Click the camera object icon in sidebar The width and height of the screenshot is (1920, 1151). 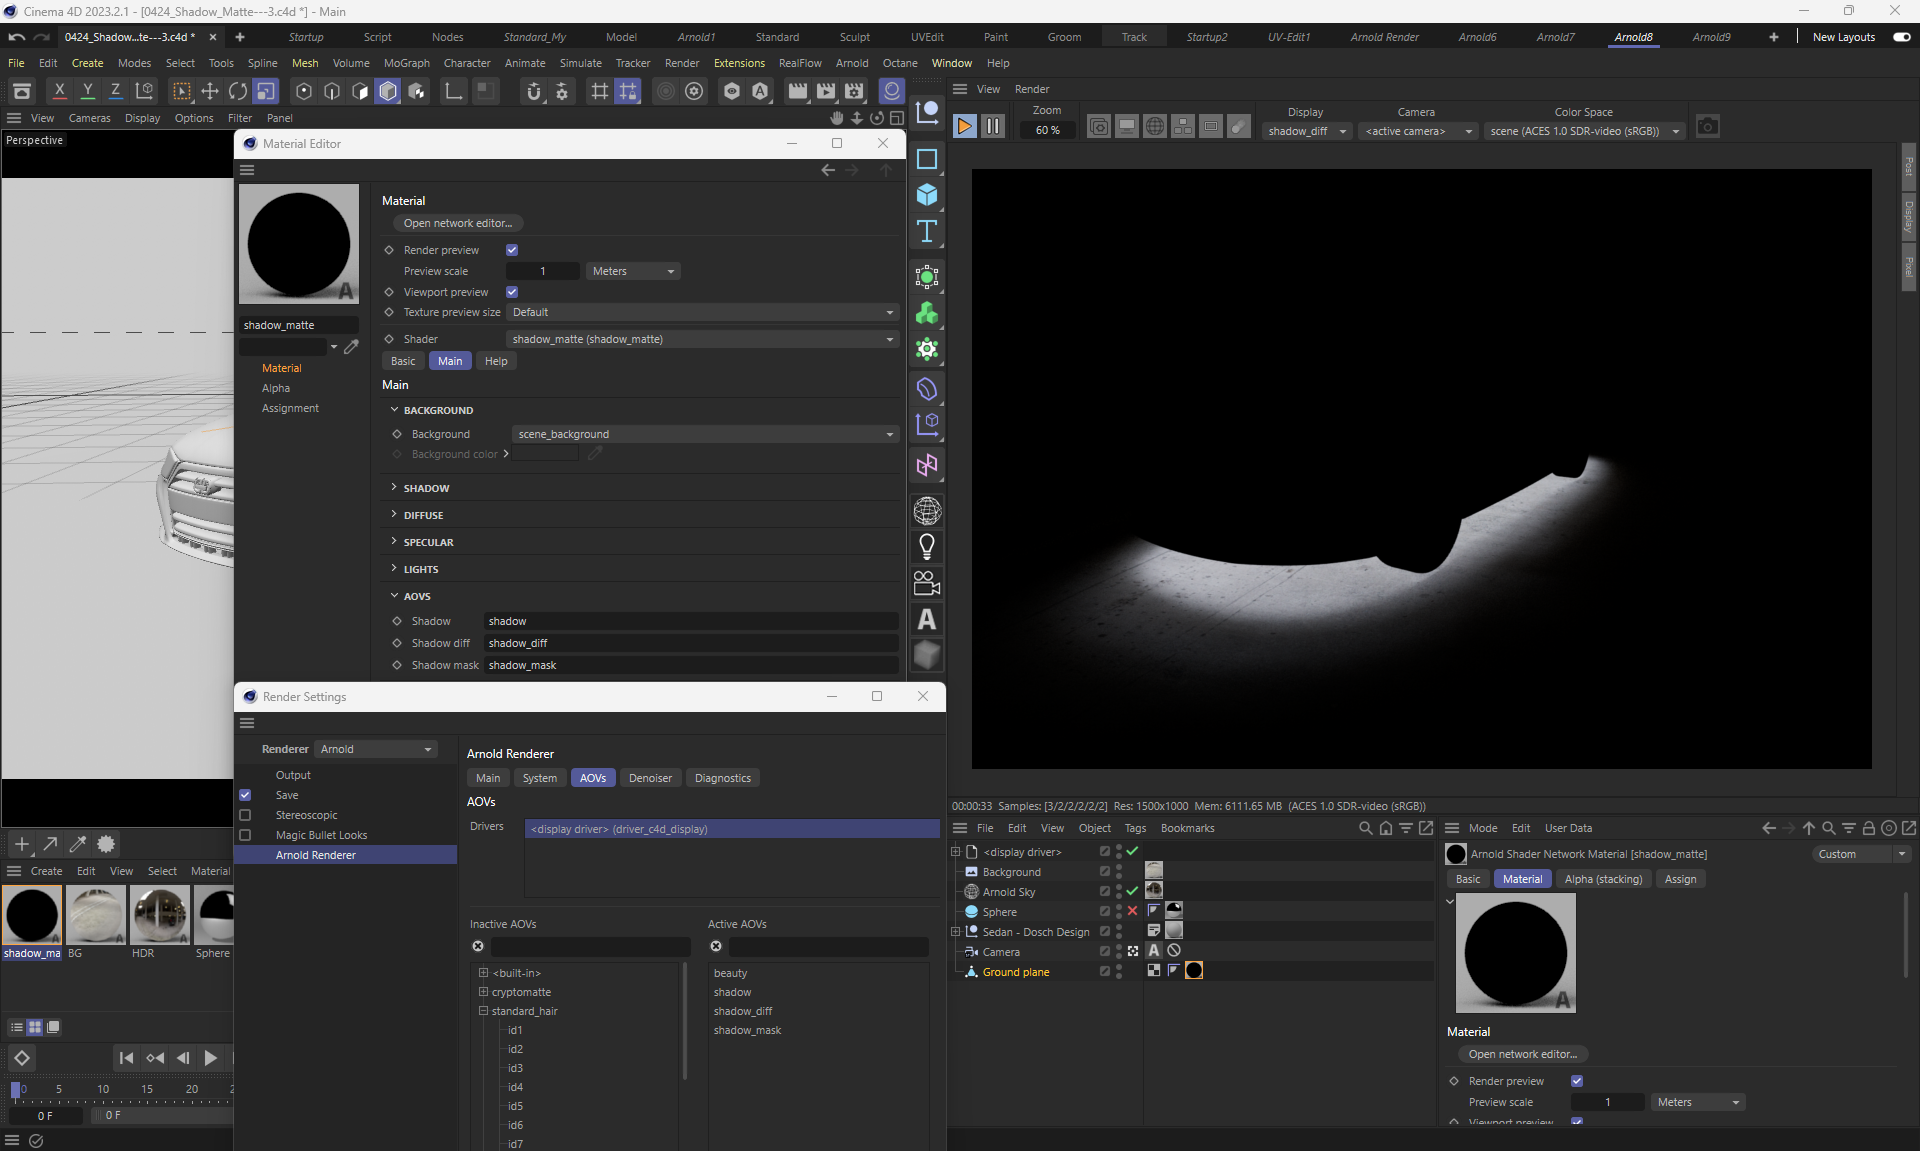pyautogui.click(x=927, y=582)
